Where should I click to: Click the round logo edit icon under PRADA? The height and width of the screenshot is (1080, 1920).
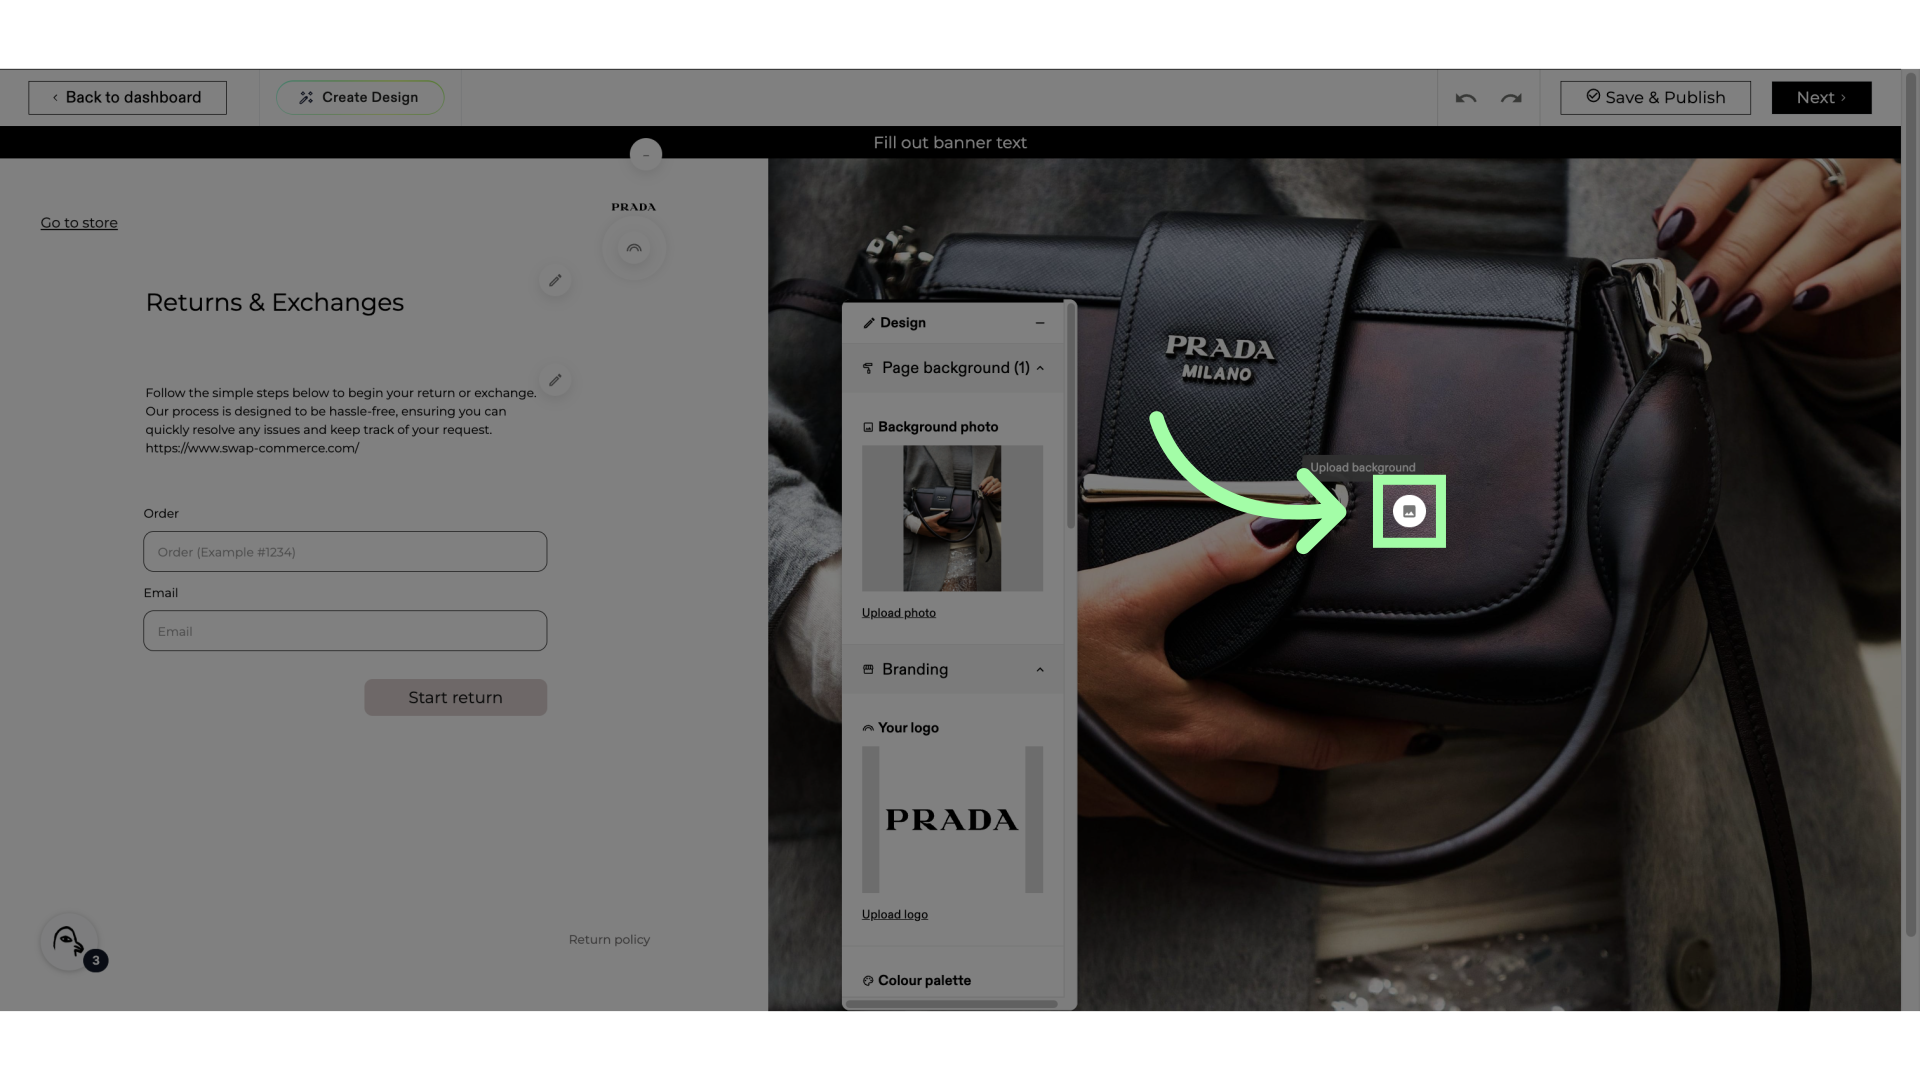point(634,248)
